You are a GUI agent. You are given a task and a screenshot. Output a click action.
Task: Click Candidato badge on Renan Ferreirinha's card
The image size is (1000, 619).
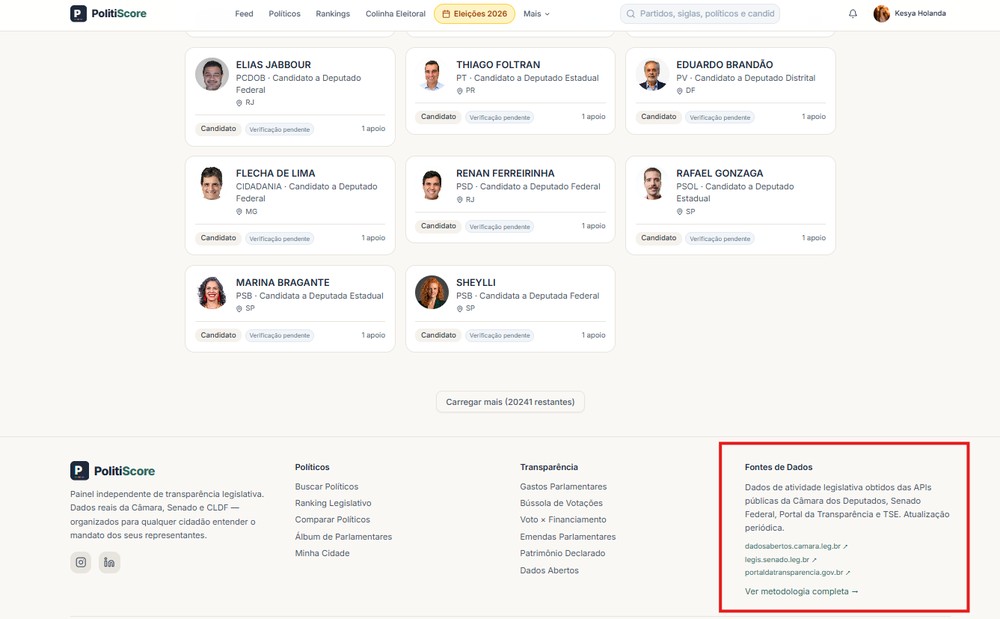point(438,226)
